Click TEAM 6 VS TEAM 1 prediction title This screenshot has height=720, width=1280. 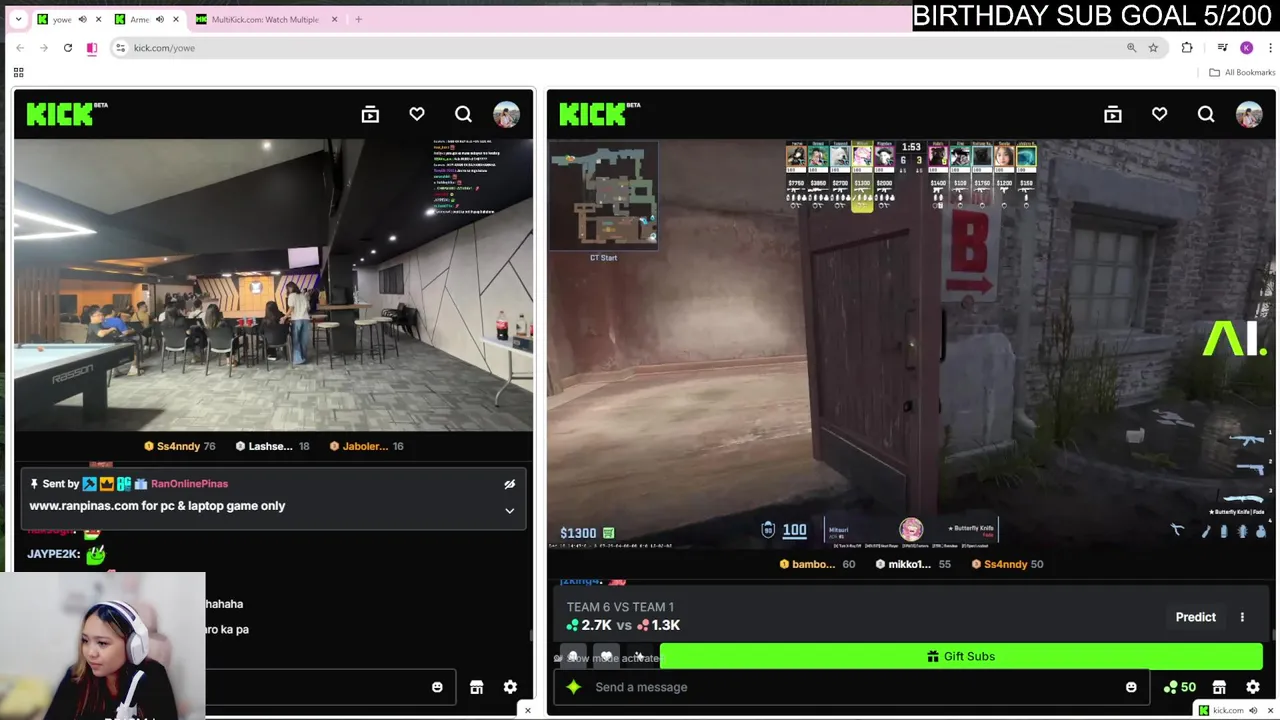click(620, 607)
